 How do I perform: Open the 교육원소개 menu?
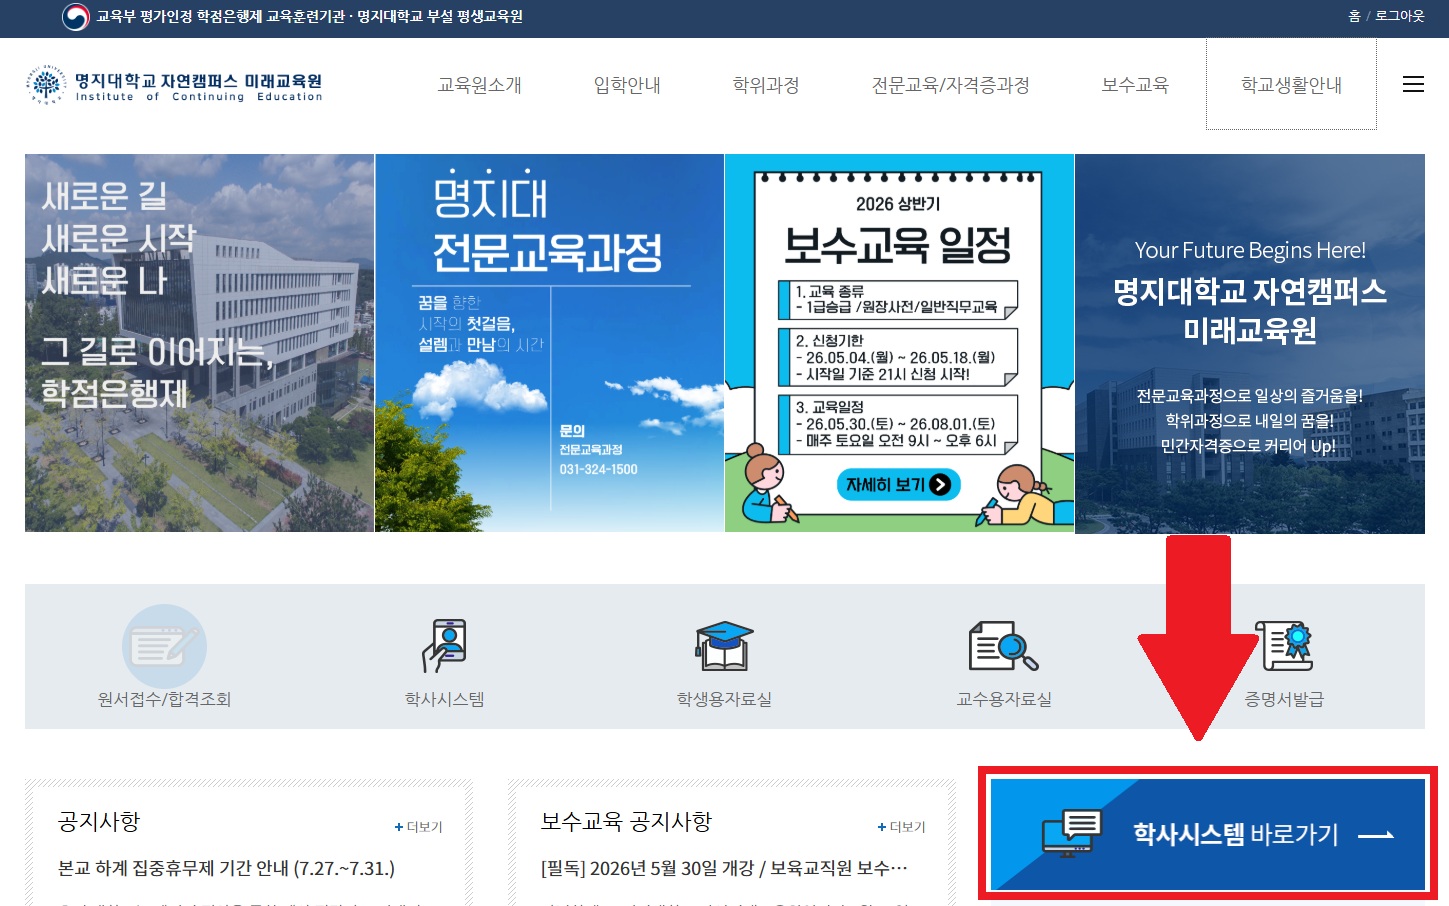480,85
